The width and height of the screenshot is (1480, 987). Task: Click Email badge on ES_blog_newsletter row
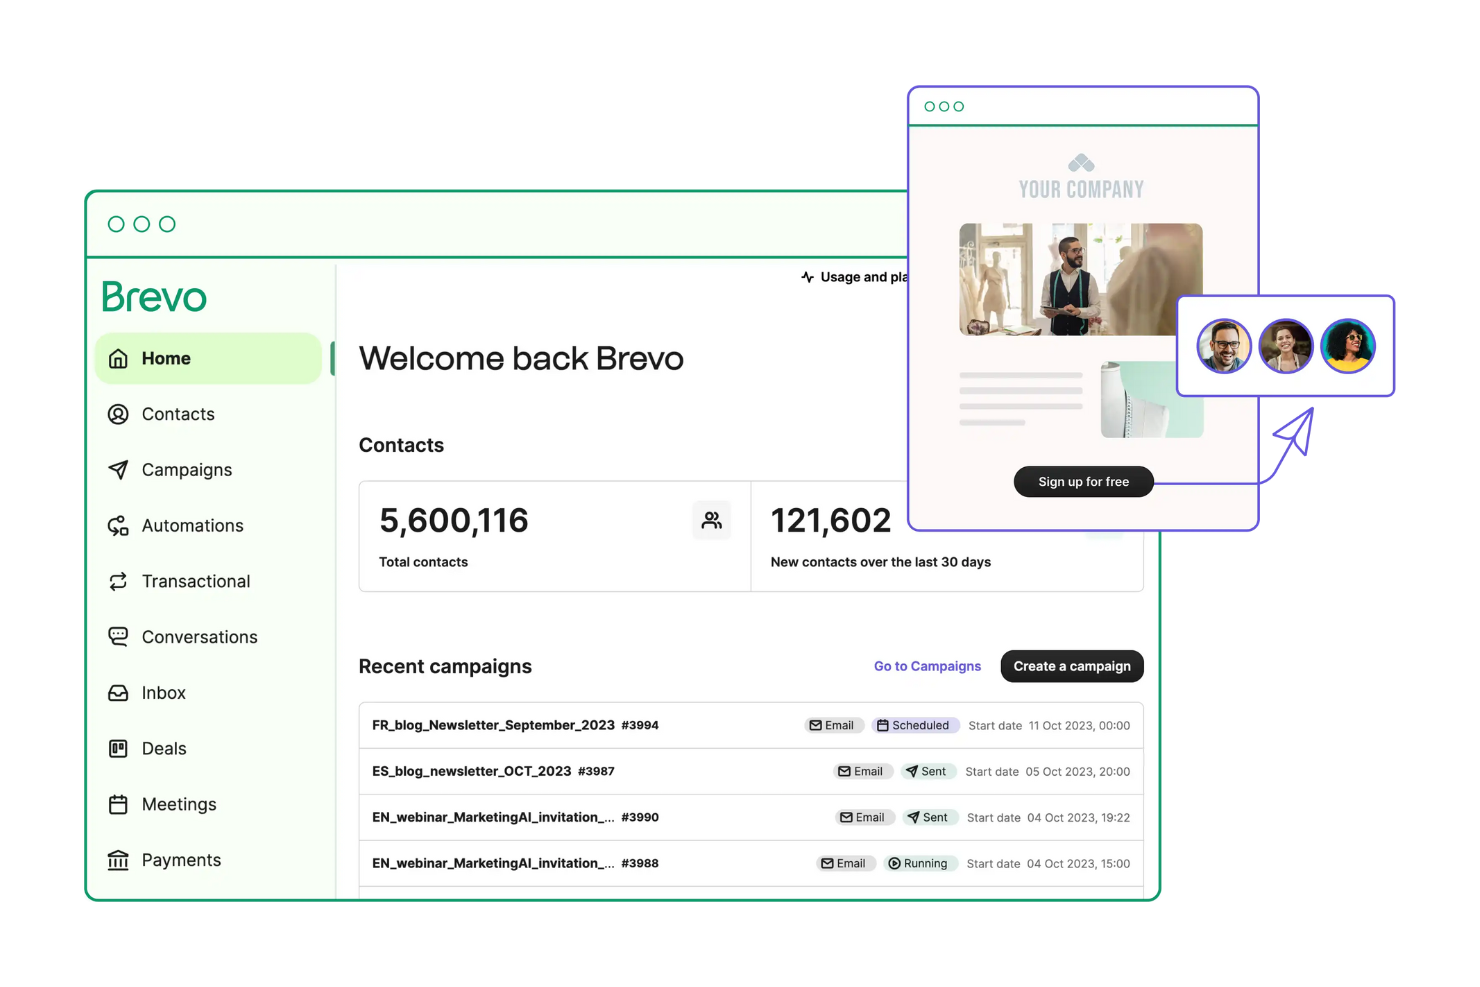coord(862,772)
